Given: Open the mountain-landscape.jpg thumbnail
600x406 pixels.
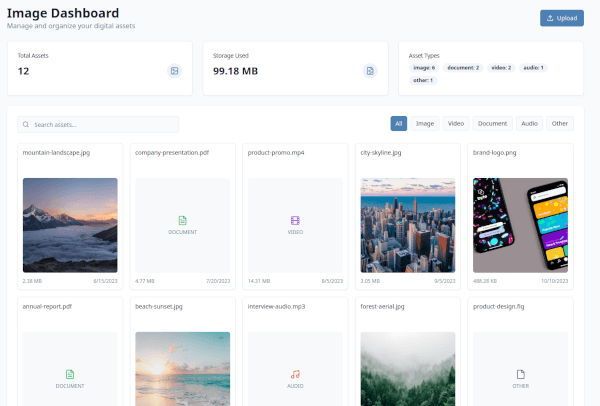Looking at the screenshot, I should [x=70, y=225].
